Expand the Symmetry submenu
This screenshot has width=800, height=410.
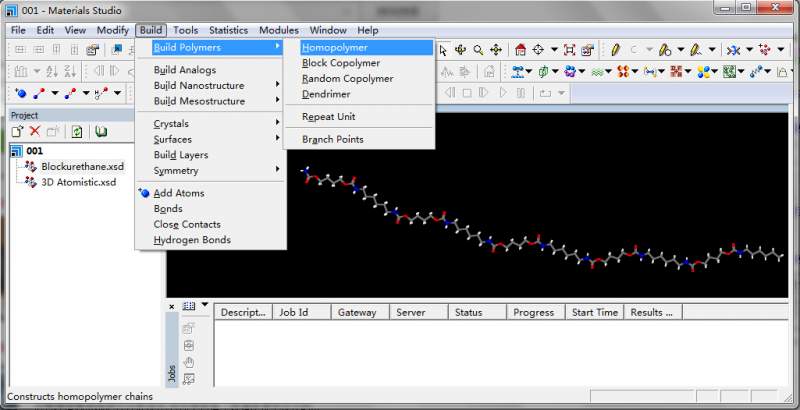[x=211, y=170]
